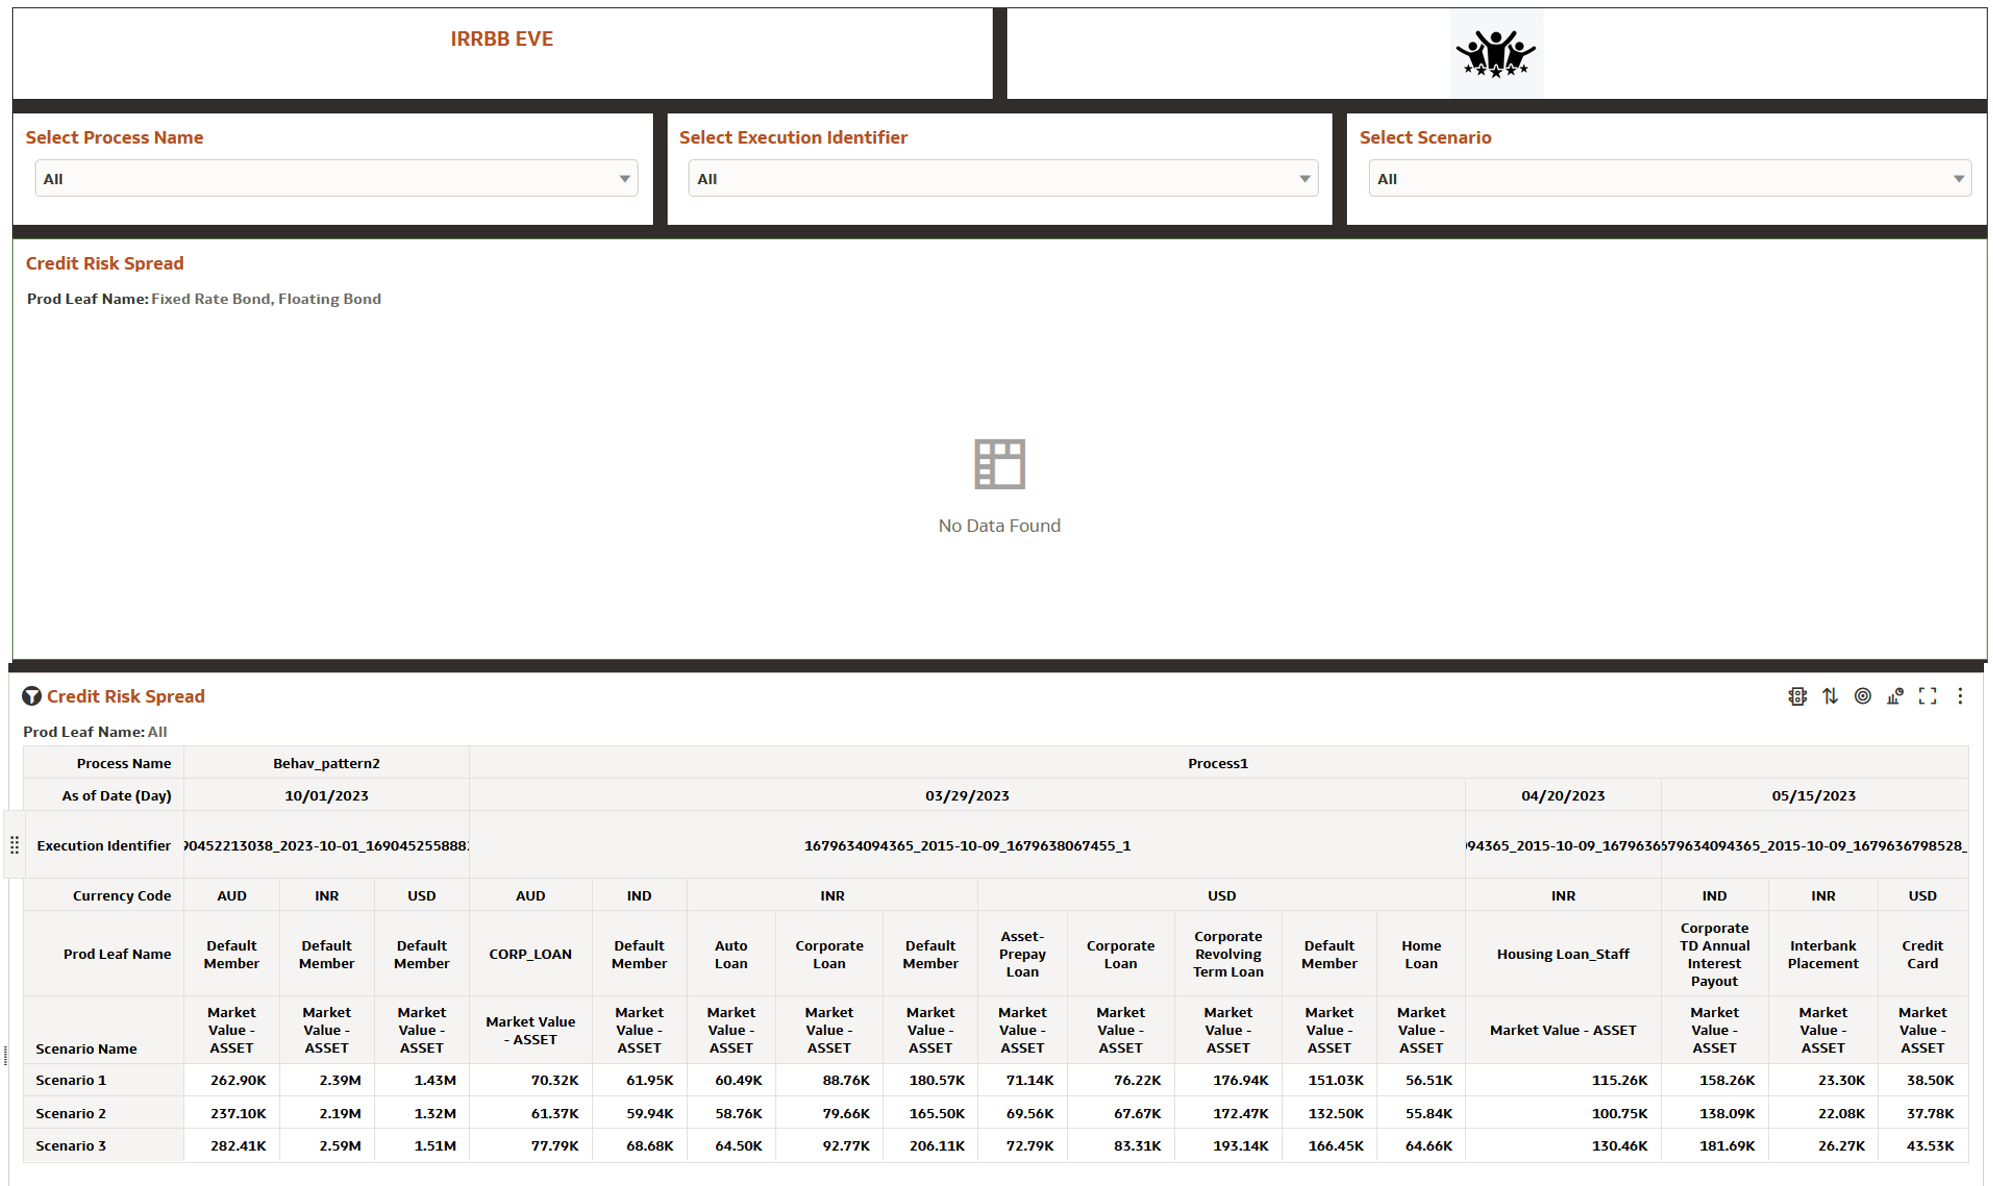Open the Select Scenario dropdown
Image resolution: width=1993 pixels, height=1186 pixels.
(1669, 179)
